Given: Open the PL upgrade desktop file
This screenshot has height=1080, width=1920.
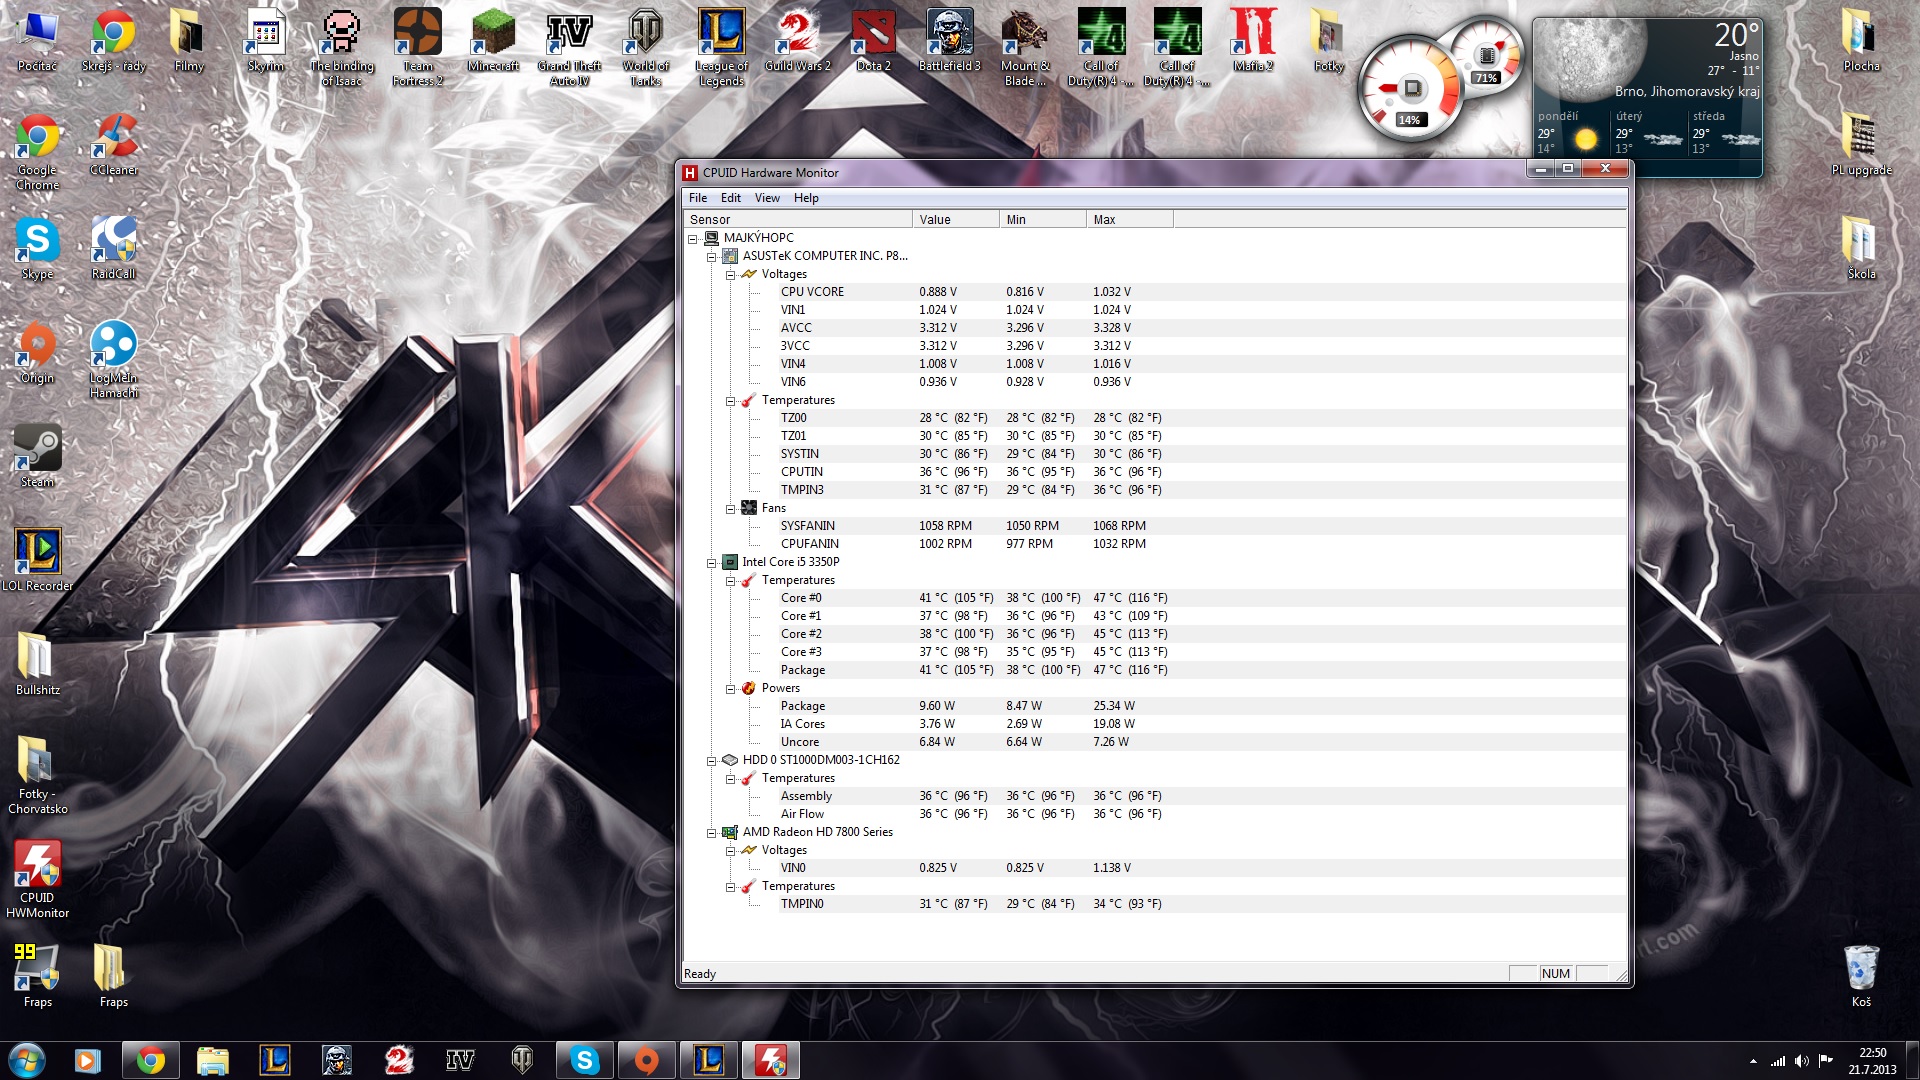Looking at the screenshot, I should 1861,145.
